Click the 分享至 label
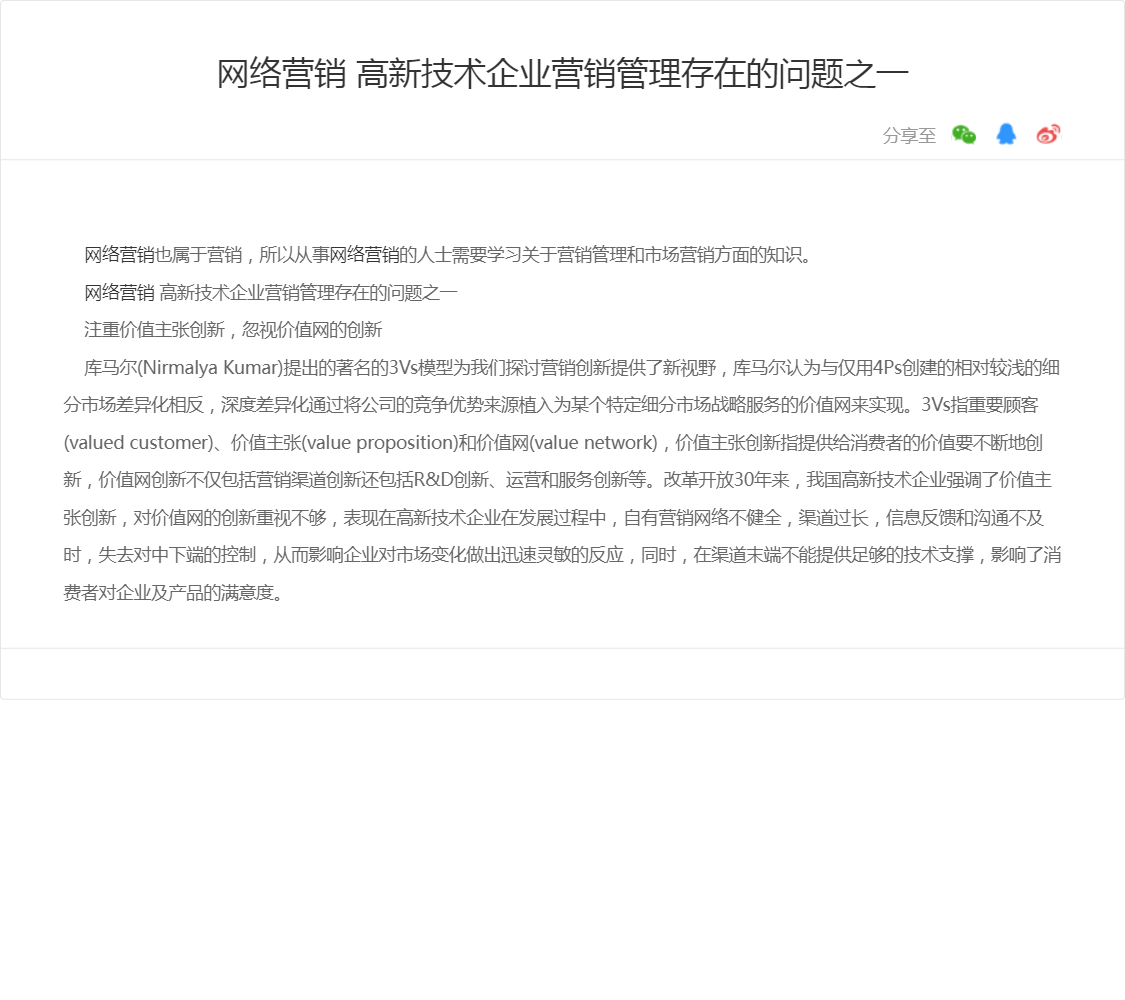Image resolution: width=1125 pixels, height=1000 pixels. tap(909, 136)
